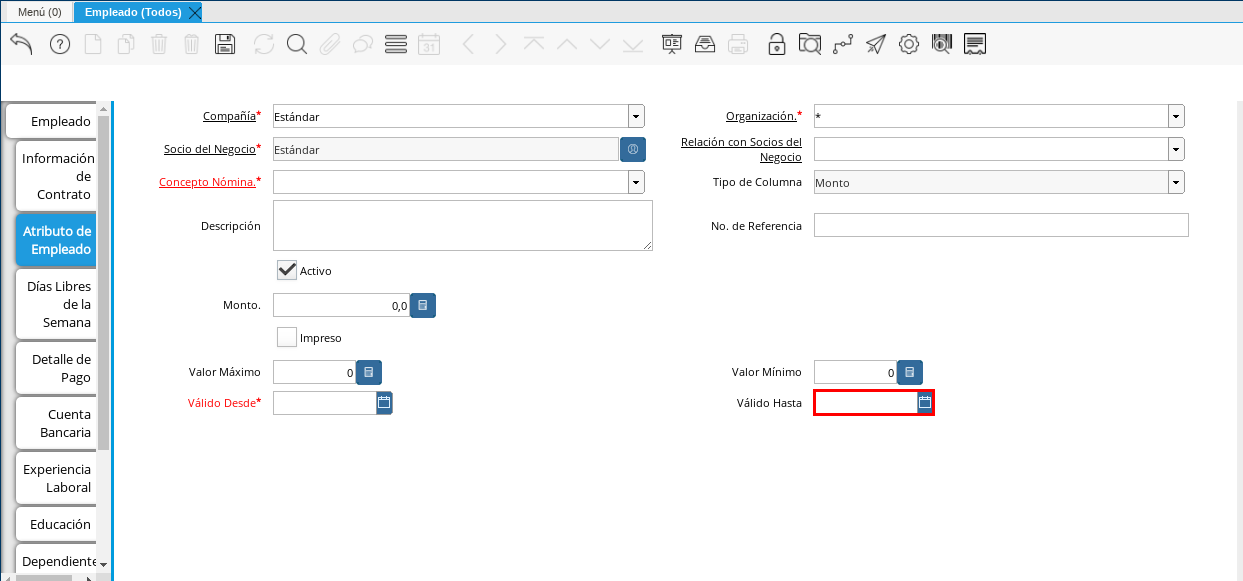Viewport: 1243px width, 581px height.
Task: Open the report presentation board icon
Action: pyautogui.click(x=672, y=44)
